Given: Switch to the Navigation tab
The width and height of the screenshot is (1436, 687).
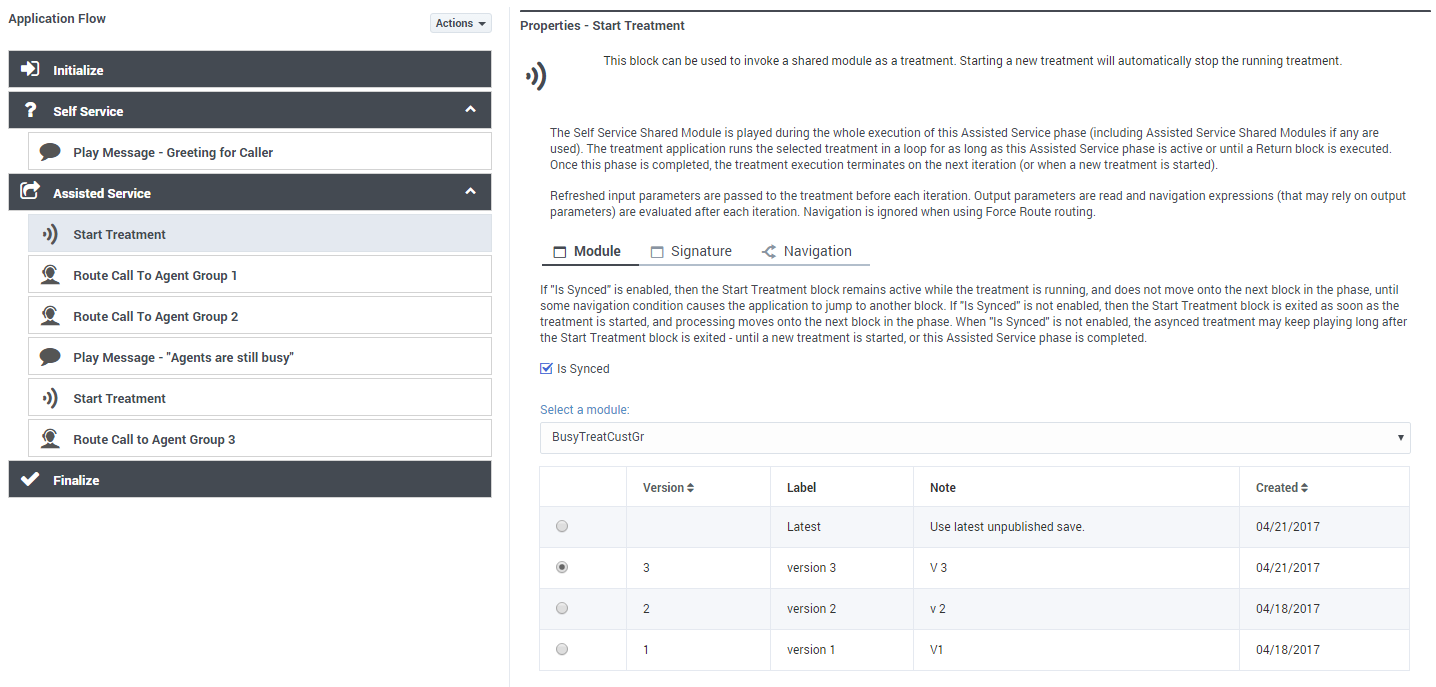Looking at the screenshot, I should pos(818,251).
